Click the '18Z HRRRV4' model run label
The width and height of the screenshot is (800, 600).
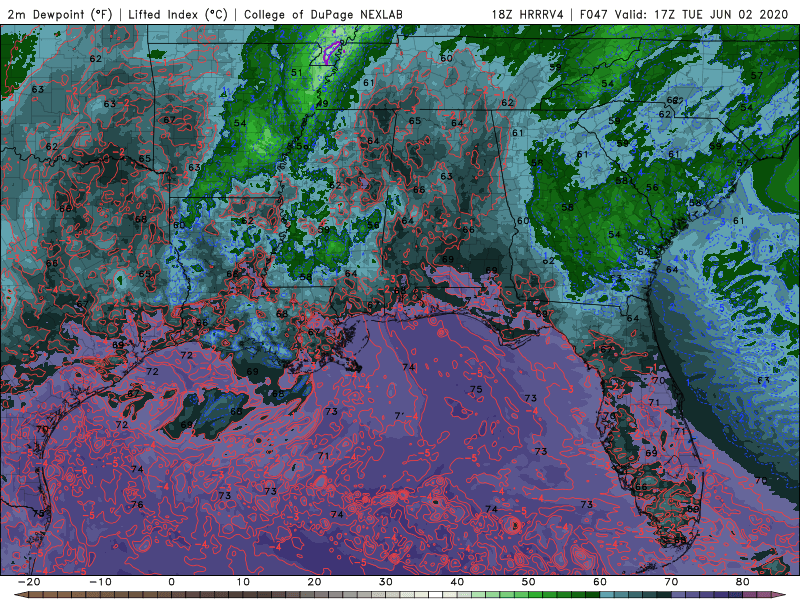[x=528, y=15]
